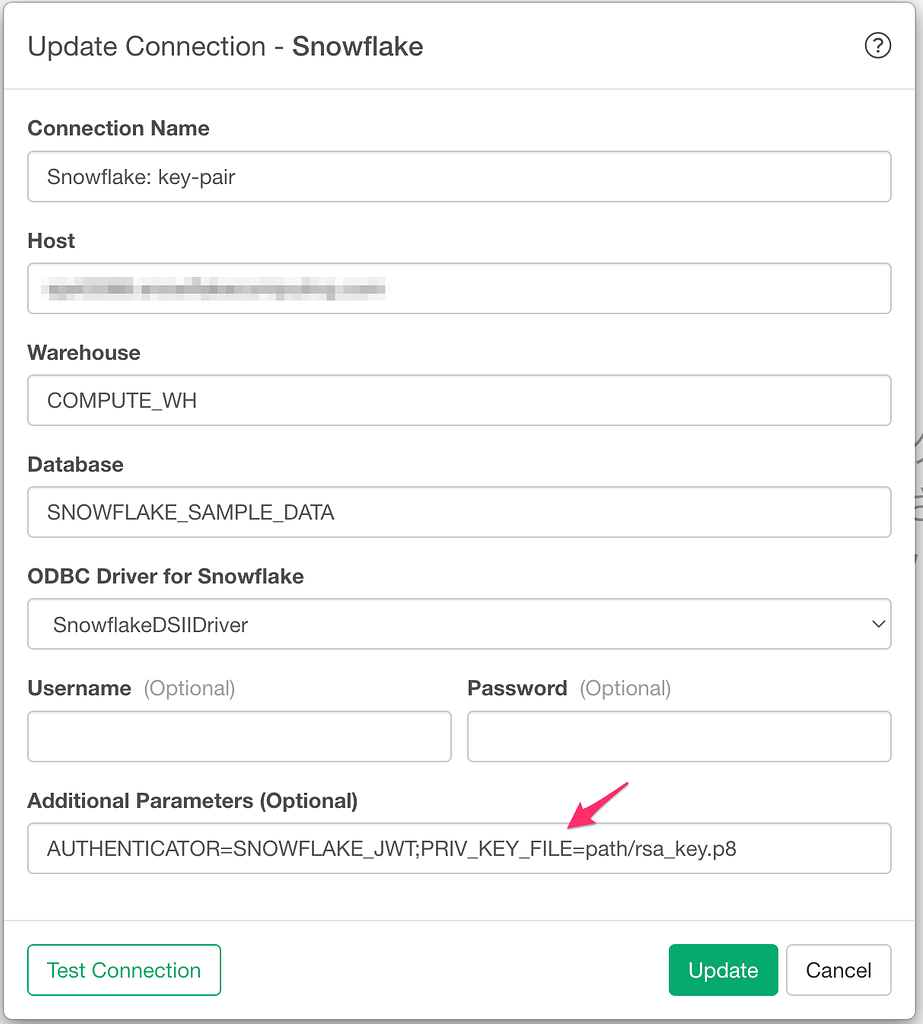
Task: Select the Database field with SNOWFLAKE_SAMPLE_DATA
Action: point(459,513)
